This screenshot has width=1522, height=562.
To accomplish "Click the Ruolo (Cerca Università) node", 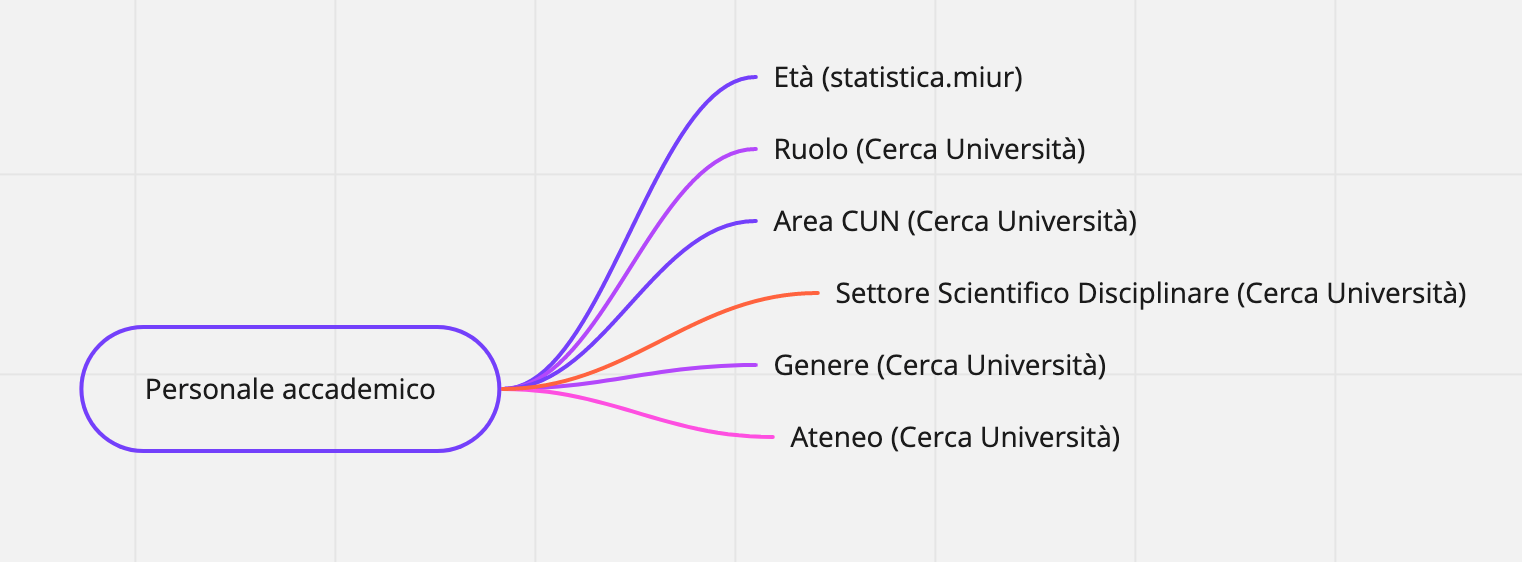I will point(929,150).
